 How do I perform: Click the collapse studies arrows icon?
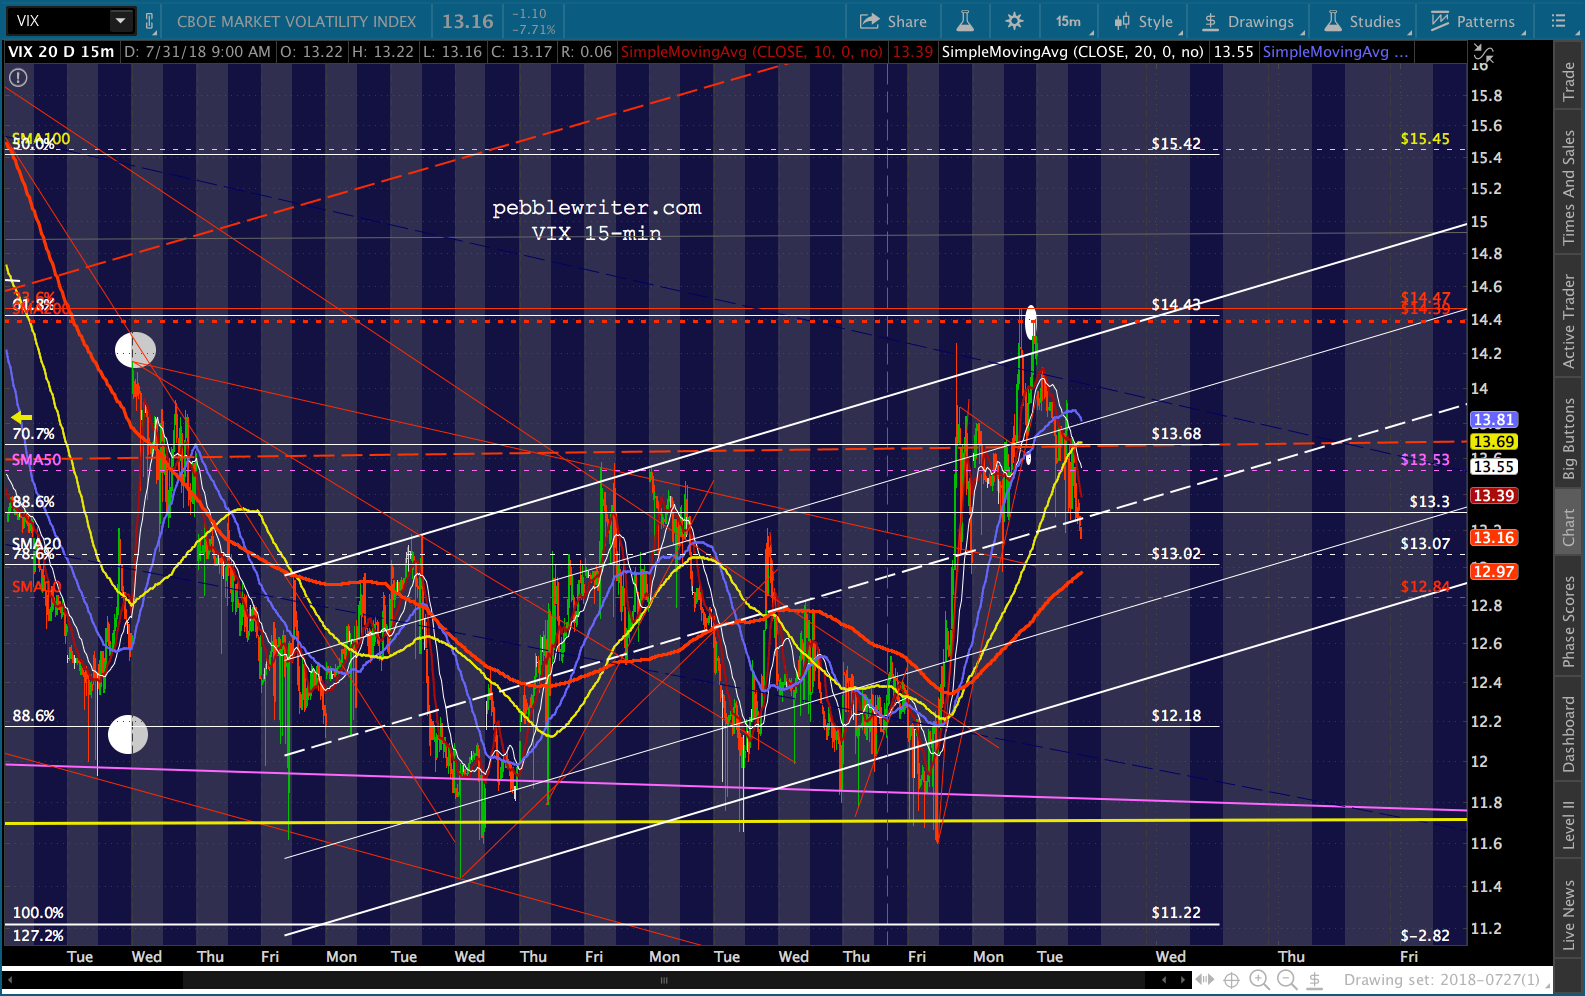click(1484, 55)
